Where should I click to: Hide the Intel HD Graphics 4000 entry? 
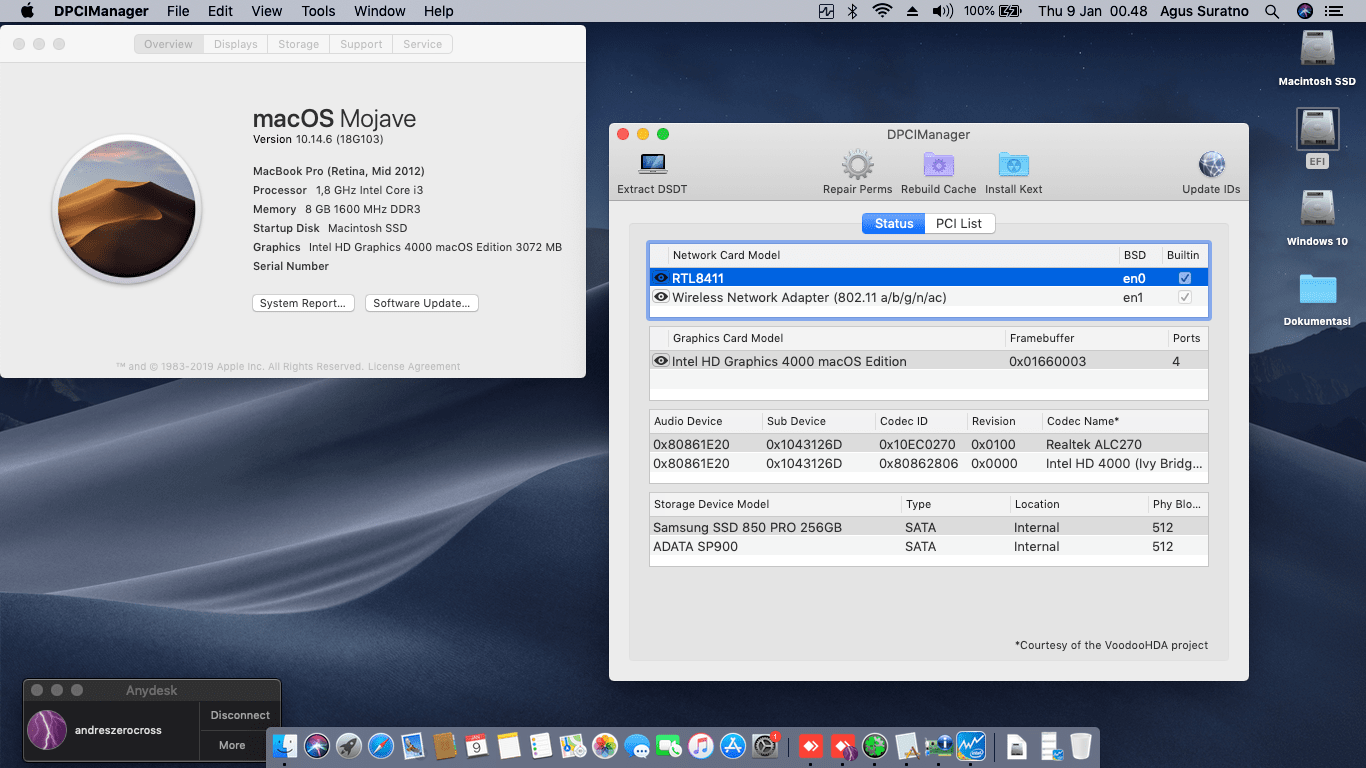pyautogui.click(x=660, y=360)
